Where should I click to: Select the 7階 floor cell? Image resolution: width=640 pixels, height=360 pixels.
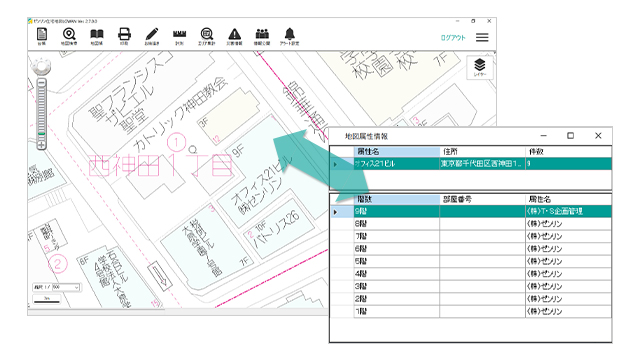(x=397, y=236)
